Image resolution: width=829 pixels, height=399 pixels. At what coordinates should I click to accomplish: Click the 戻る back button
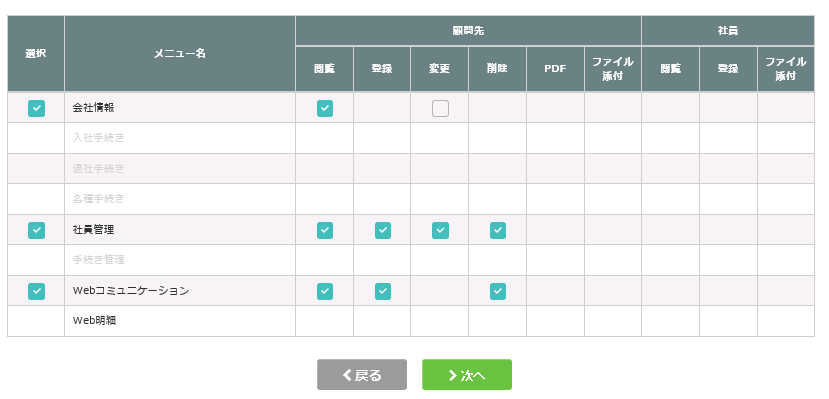362,375
